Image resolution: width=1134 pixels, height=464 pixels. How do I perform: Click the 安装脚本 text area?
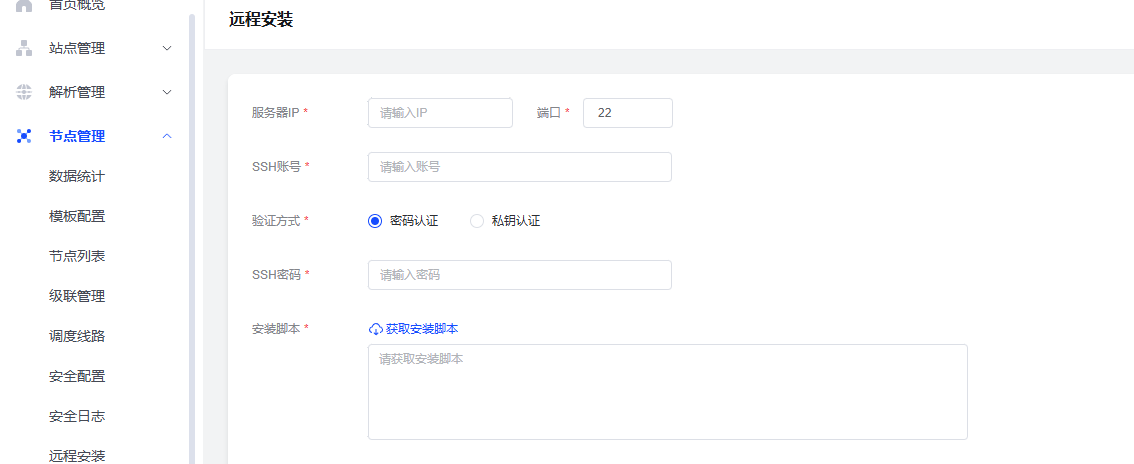point(668,392)
